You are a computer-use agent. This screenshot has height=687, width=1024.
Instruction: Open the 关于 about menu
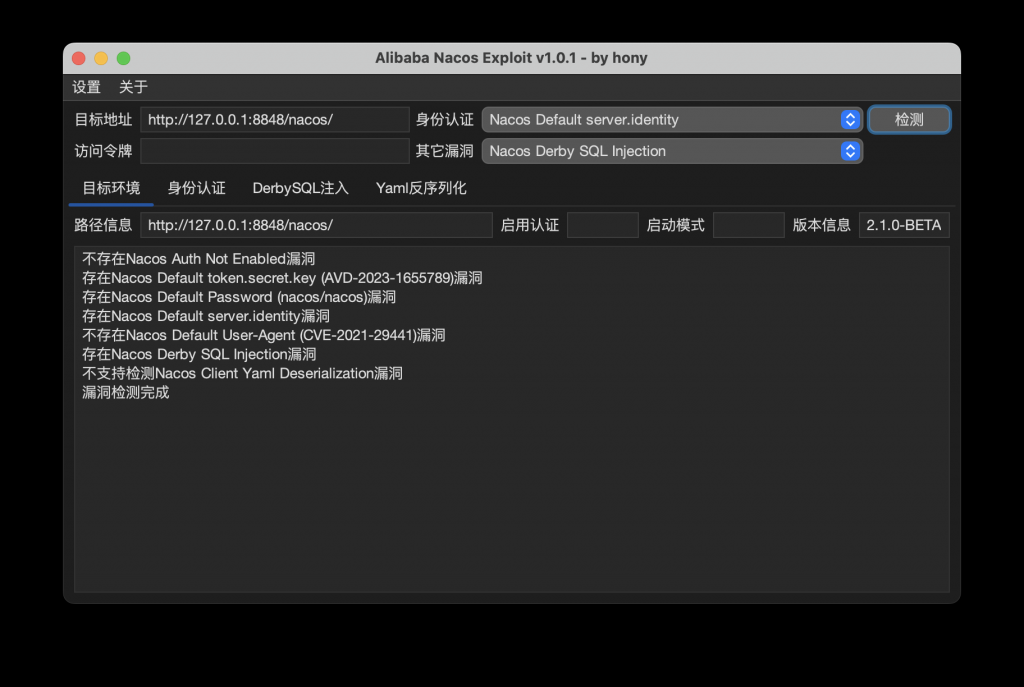pos(133,87)
